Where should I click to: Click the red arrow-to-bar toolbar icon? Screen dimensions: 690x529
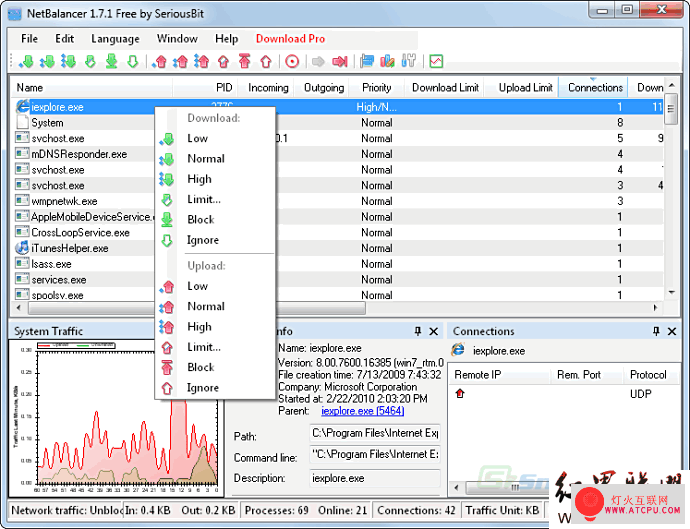(x=340, y=61)
